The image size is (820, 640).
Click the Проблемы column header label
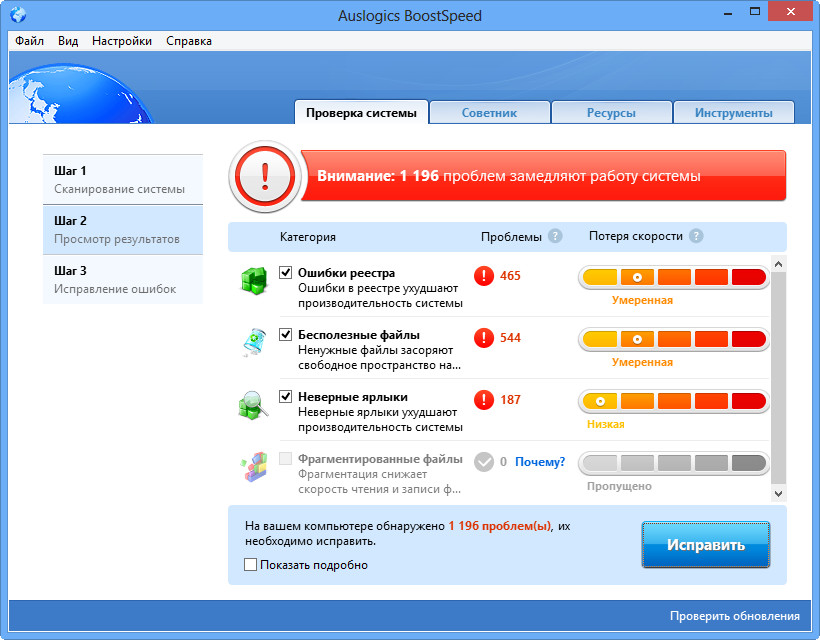(511, 237)
